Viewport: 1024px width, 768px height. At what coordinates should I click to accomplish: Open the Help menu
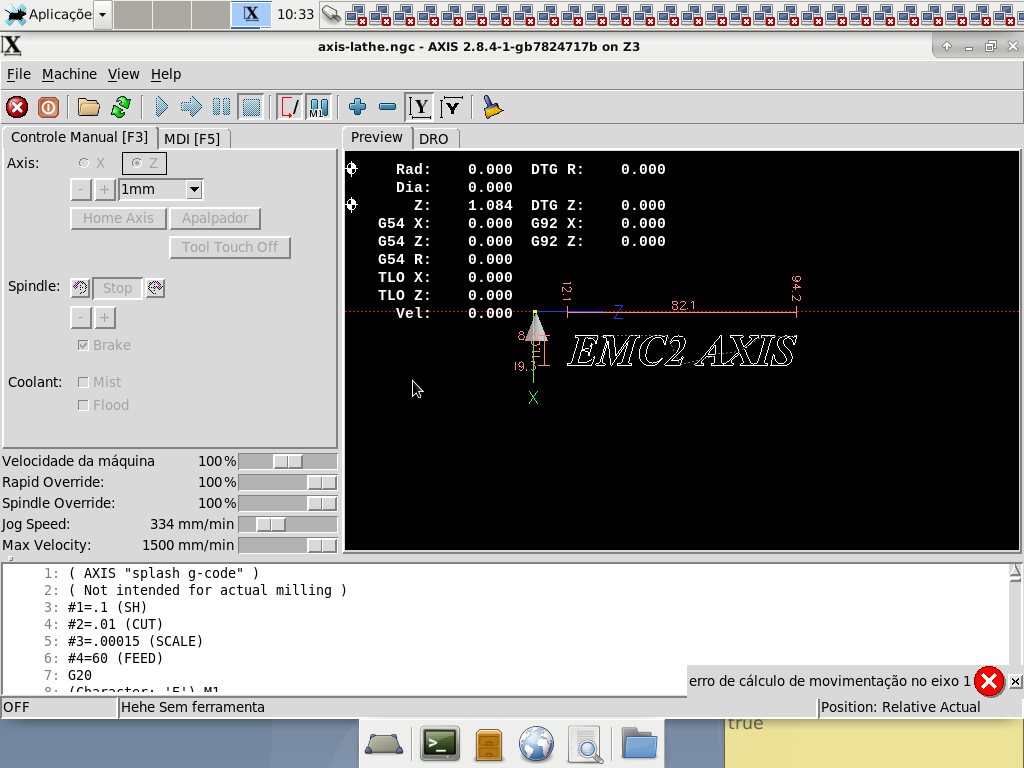(x=166, y=74)
